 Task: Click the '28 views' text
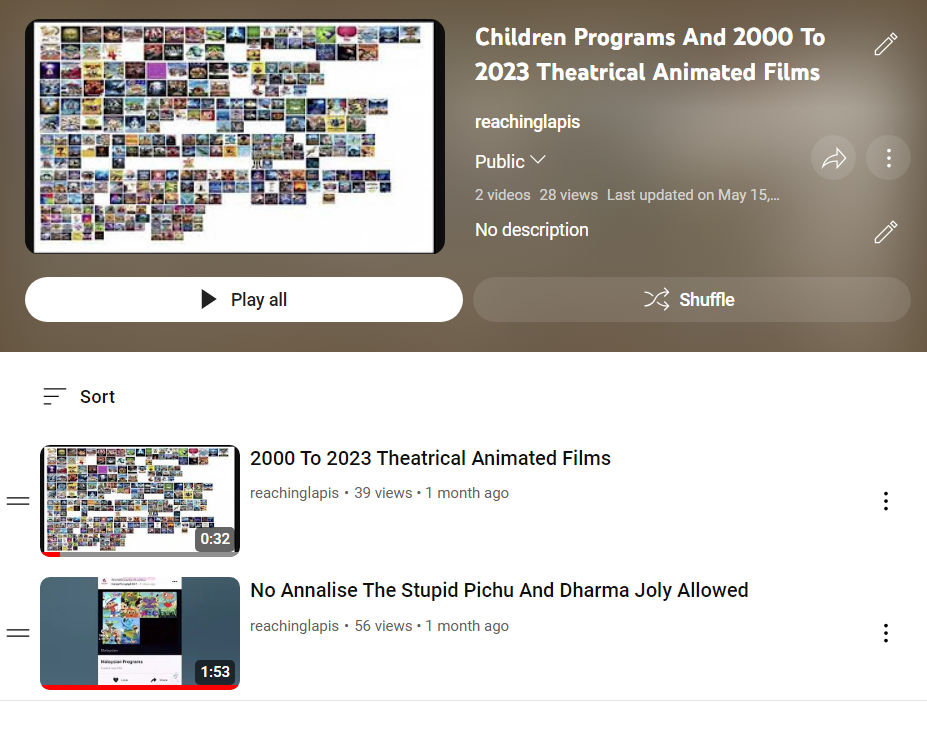pos(568,195)
